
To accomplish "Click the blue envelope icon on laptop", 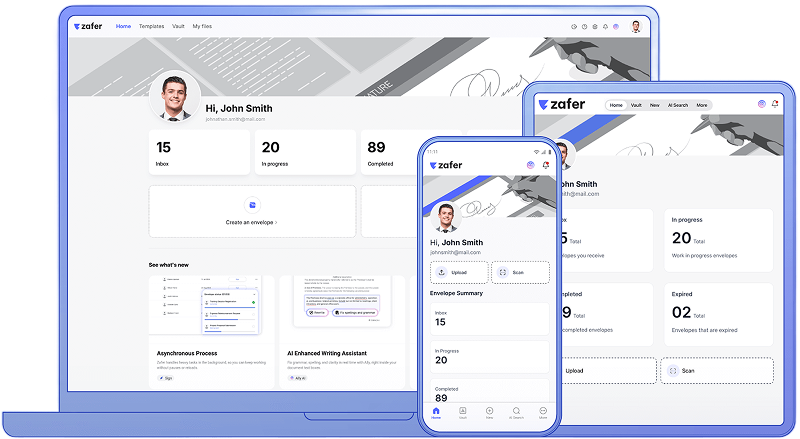I will coord(252,205).
